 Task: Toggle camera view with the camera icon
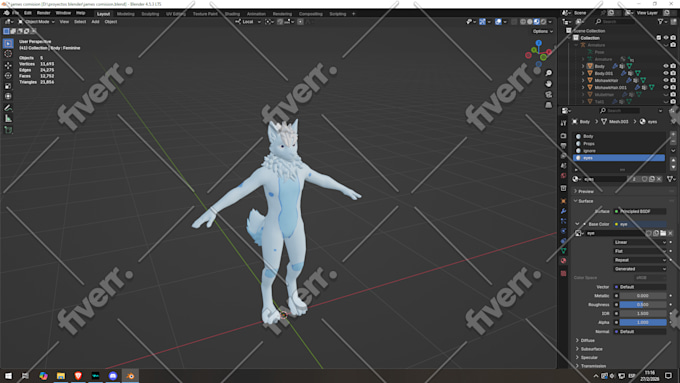click(x=549, y=94)
